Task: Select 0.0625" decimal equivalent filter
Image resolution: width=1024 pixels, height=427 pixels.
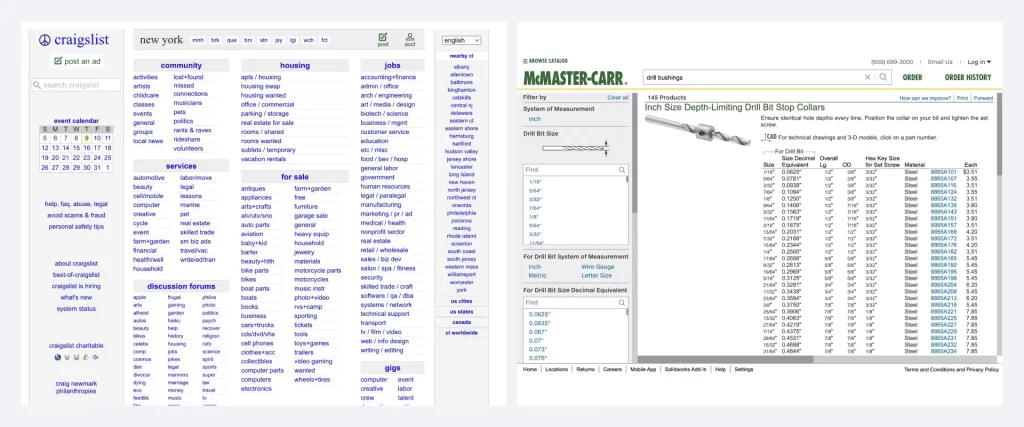Action: pos(539,314)
